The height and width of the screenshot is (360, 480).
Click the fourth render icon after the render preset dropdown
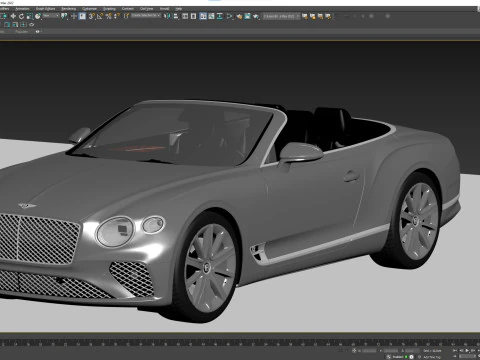(x=328, y=16)
